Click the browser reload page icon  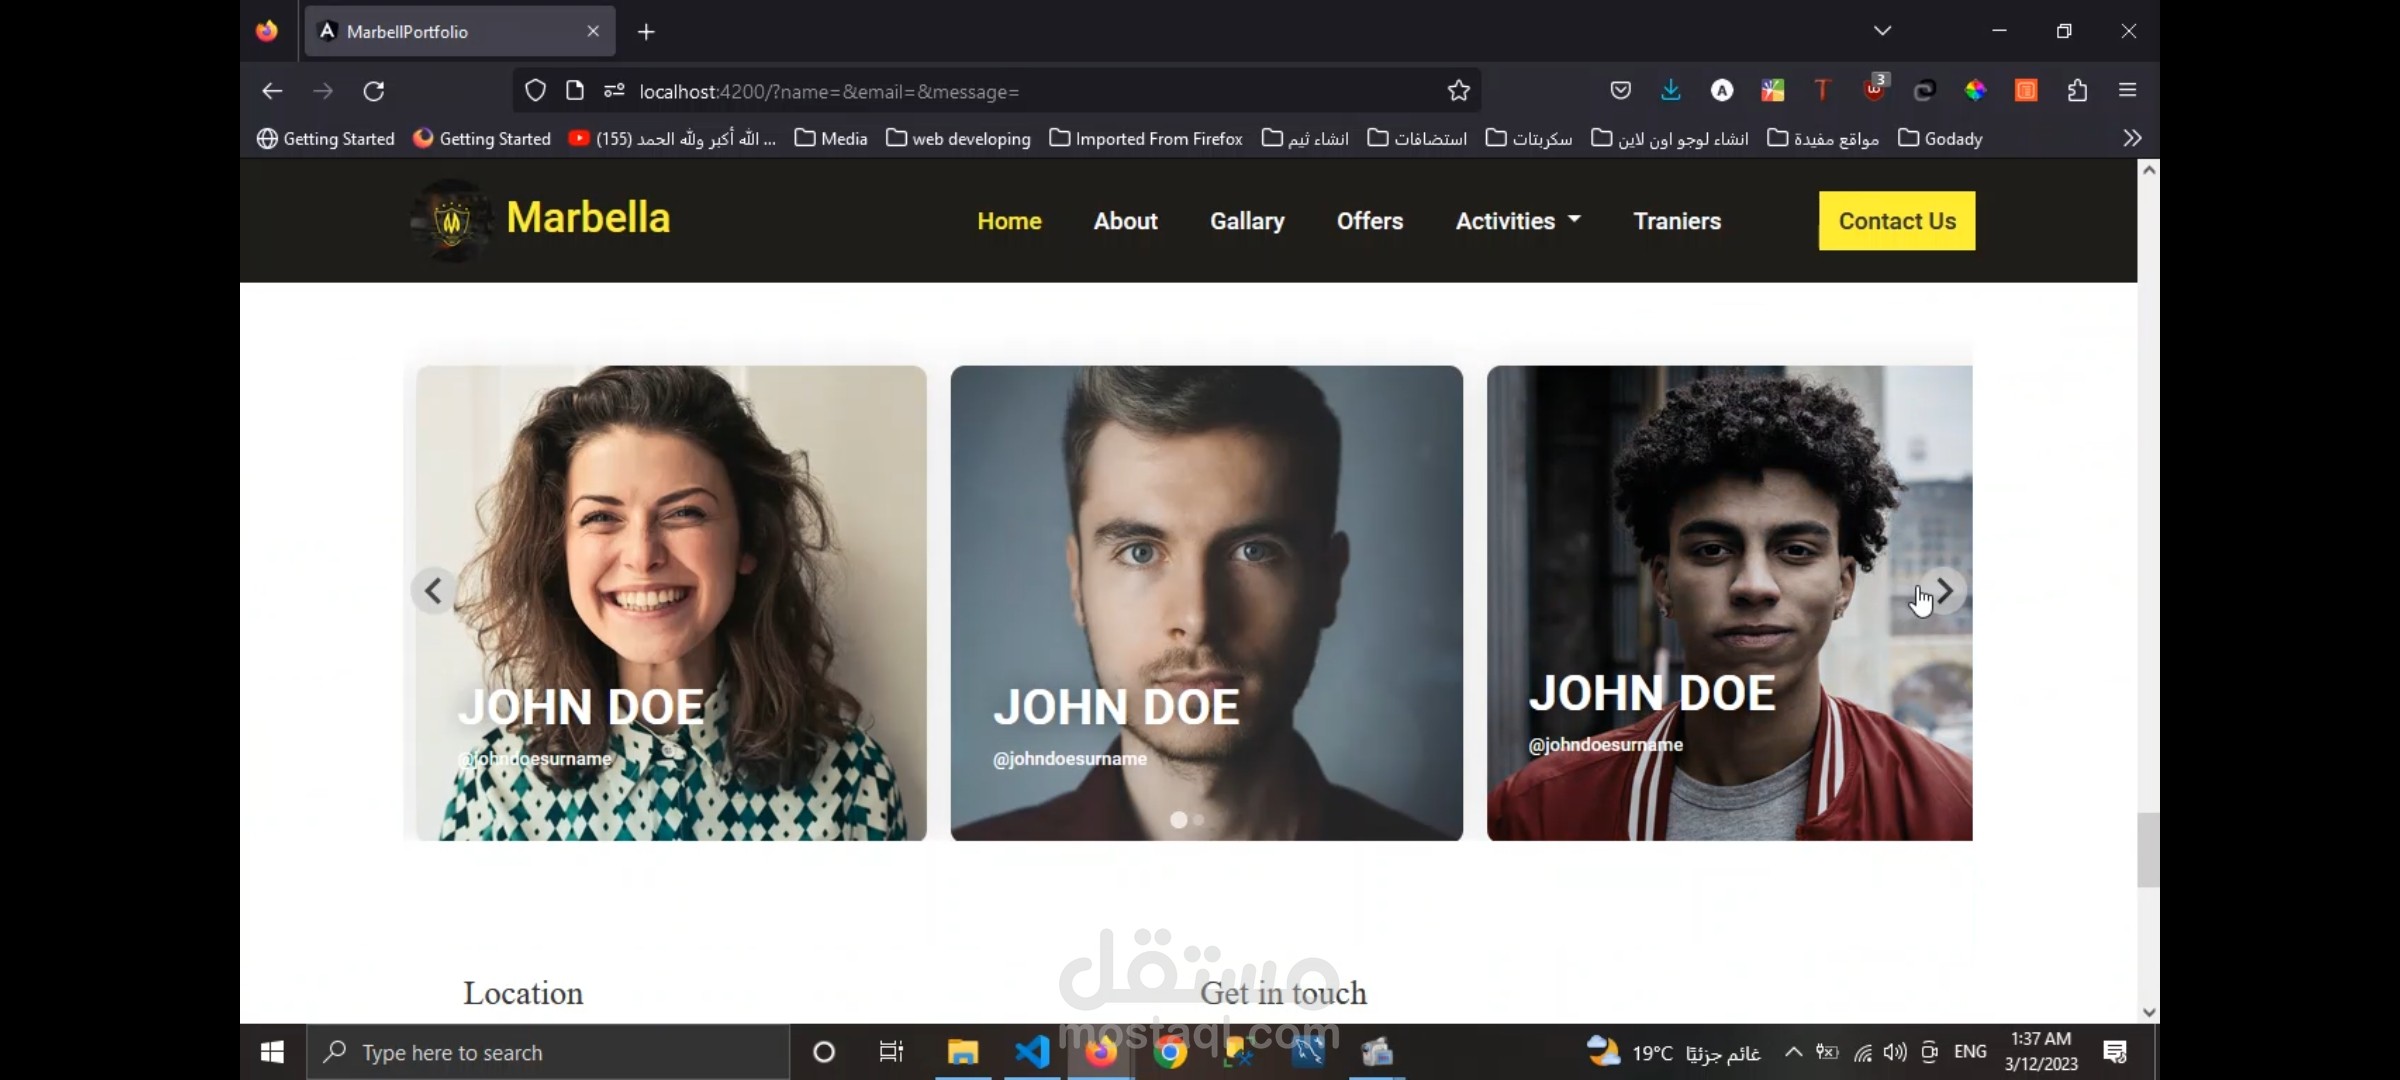click(x=374, y=91)
